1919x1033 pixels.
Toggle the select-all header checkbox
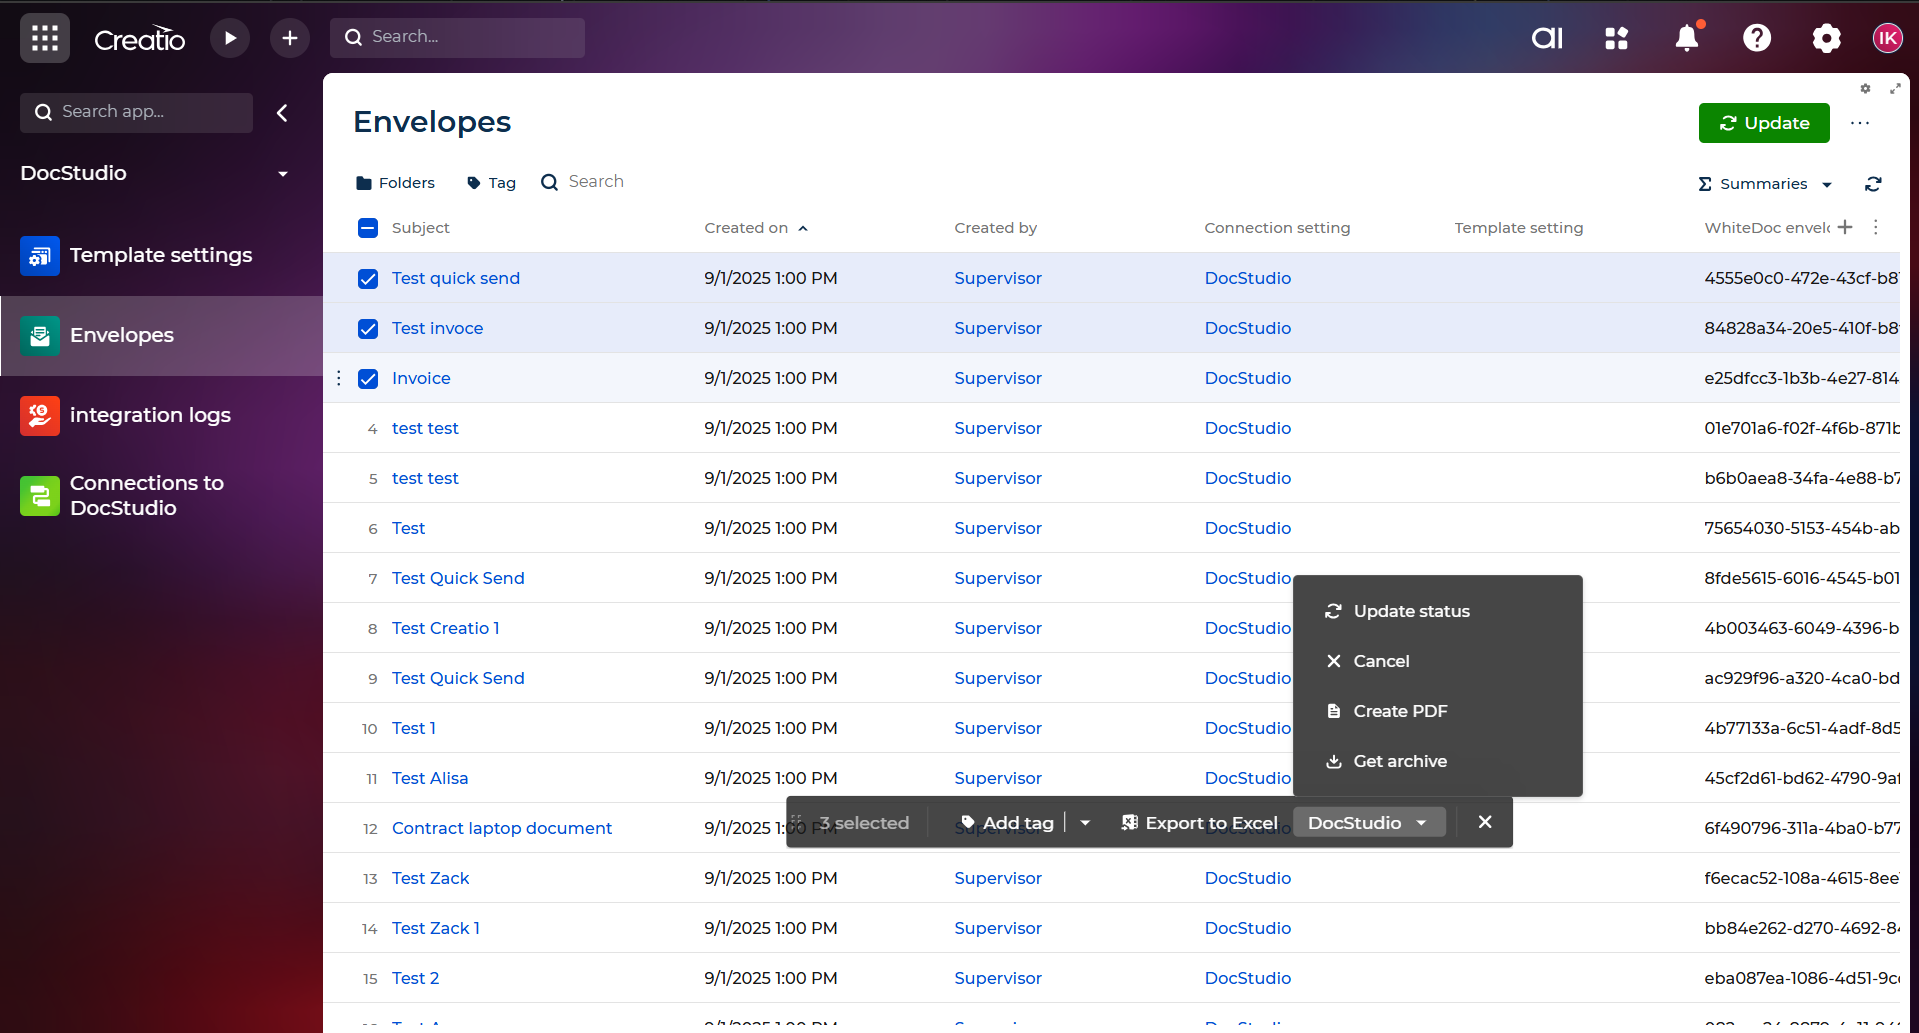pyautogui.click(x=368, y=228)
